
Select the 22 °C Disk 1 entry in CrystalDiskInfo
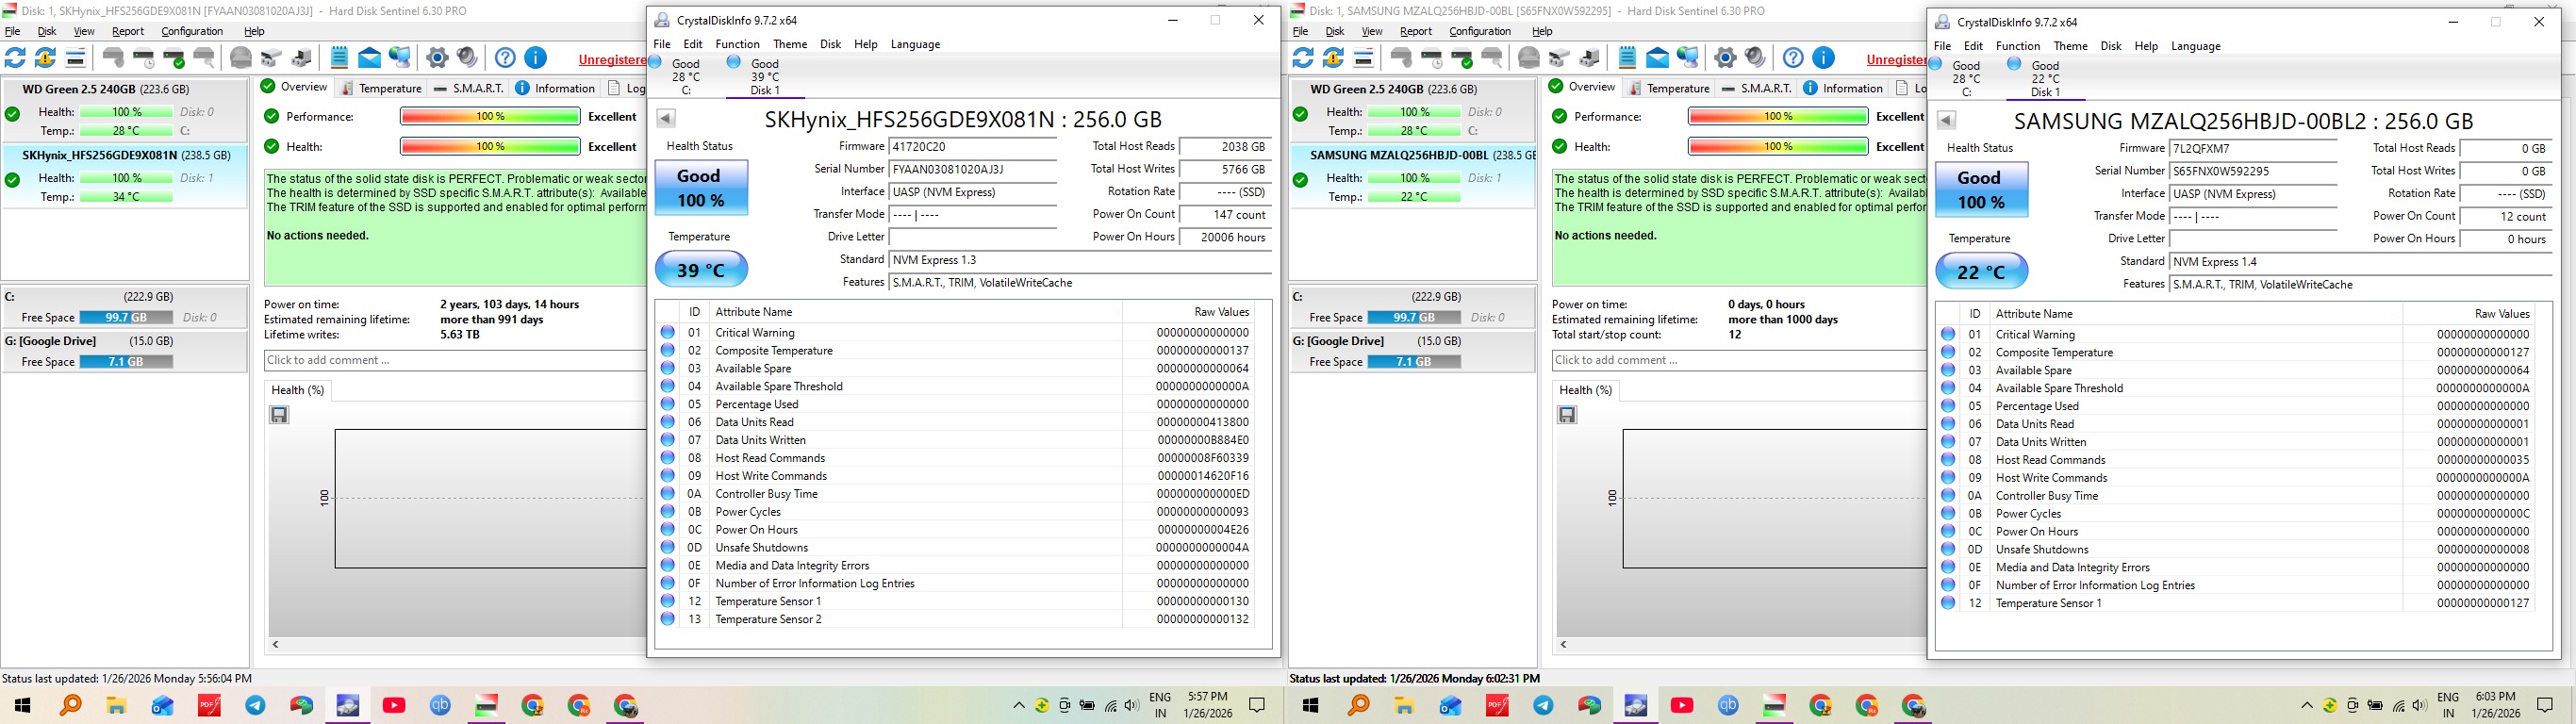(2045, 79)
